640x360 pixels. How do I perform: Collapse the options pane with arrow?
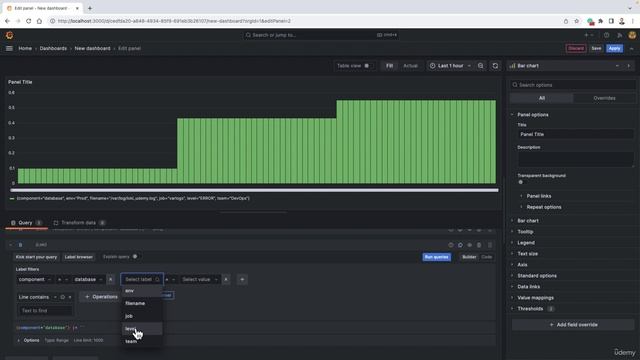(629, 66)
